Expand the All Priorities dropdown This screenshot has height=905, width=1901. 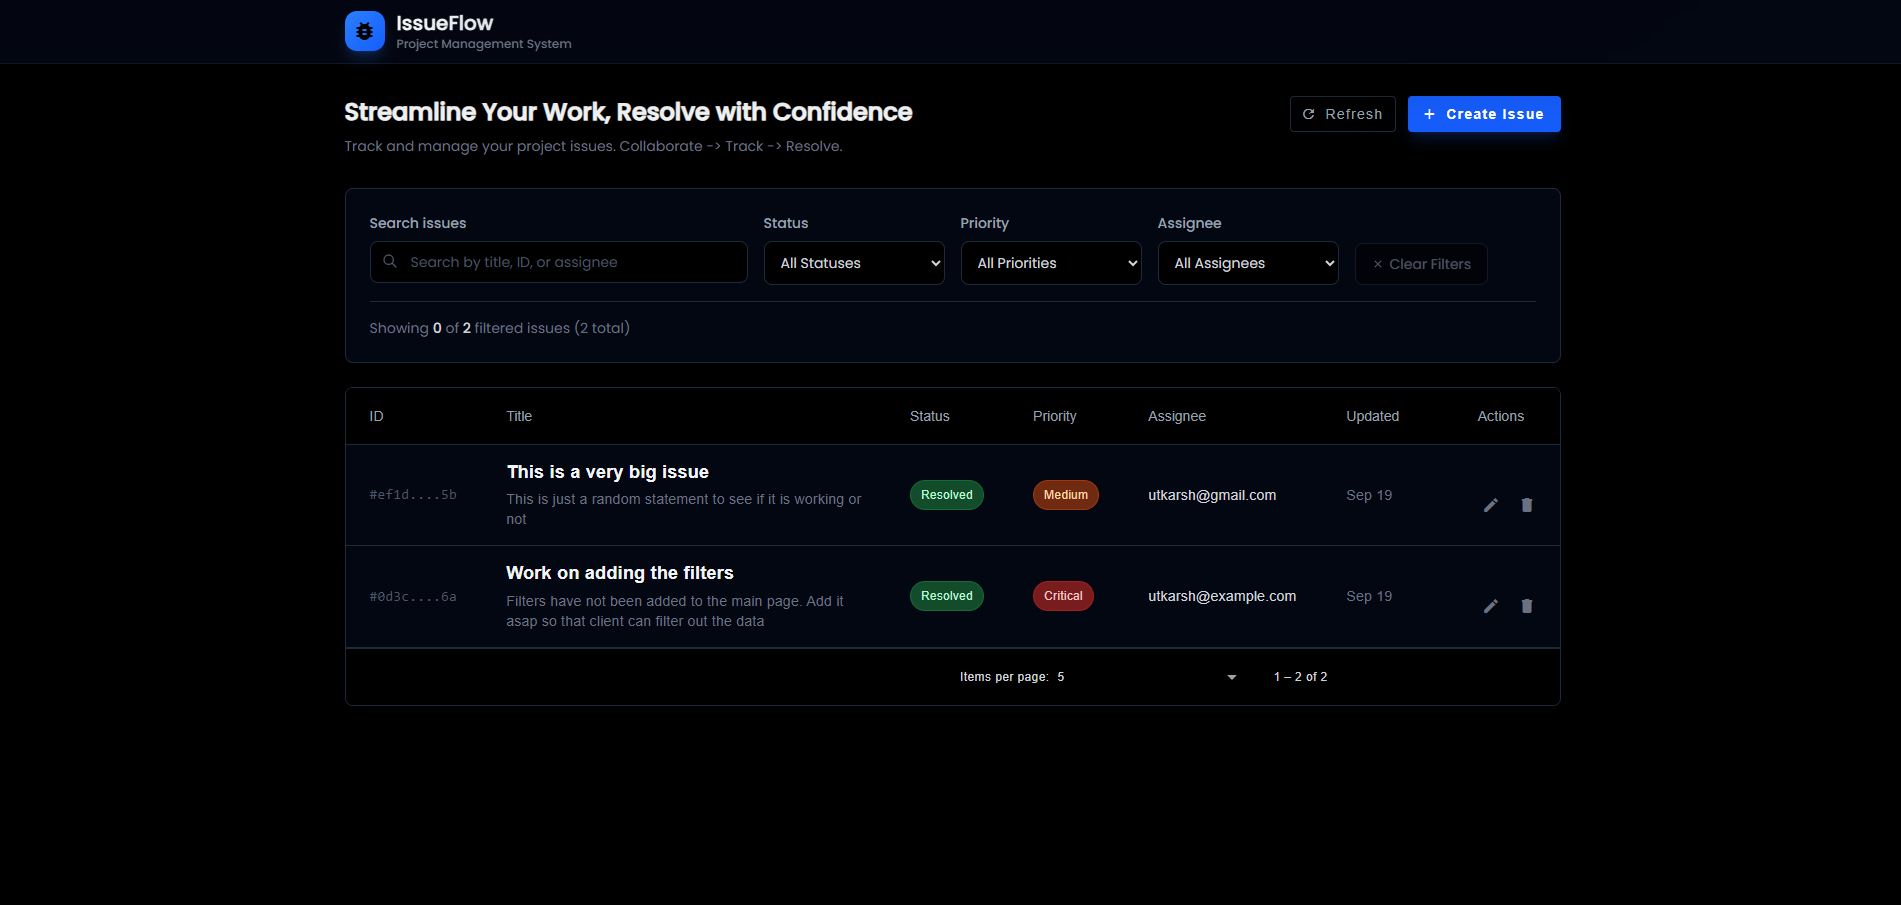(x=1050, y=263)
